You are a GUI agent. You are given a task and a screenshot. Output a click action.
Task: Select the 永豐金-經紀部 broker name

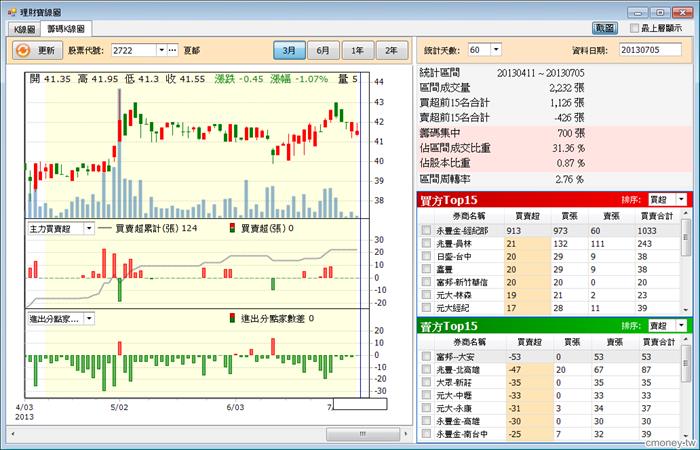(x=462, y=231)
